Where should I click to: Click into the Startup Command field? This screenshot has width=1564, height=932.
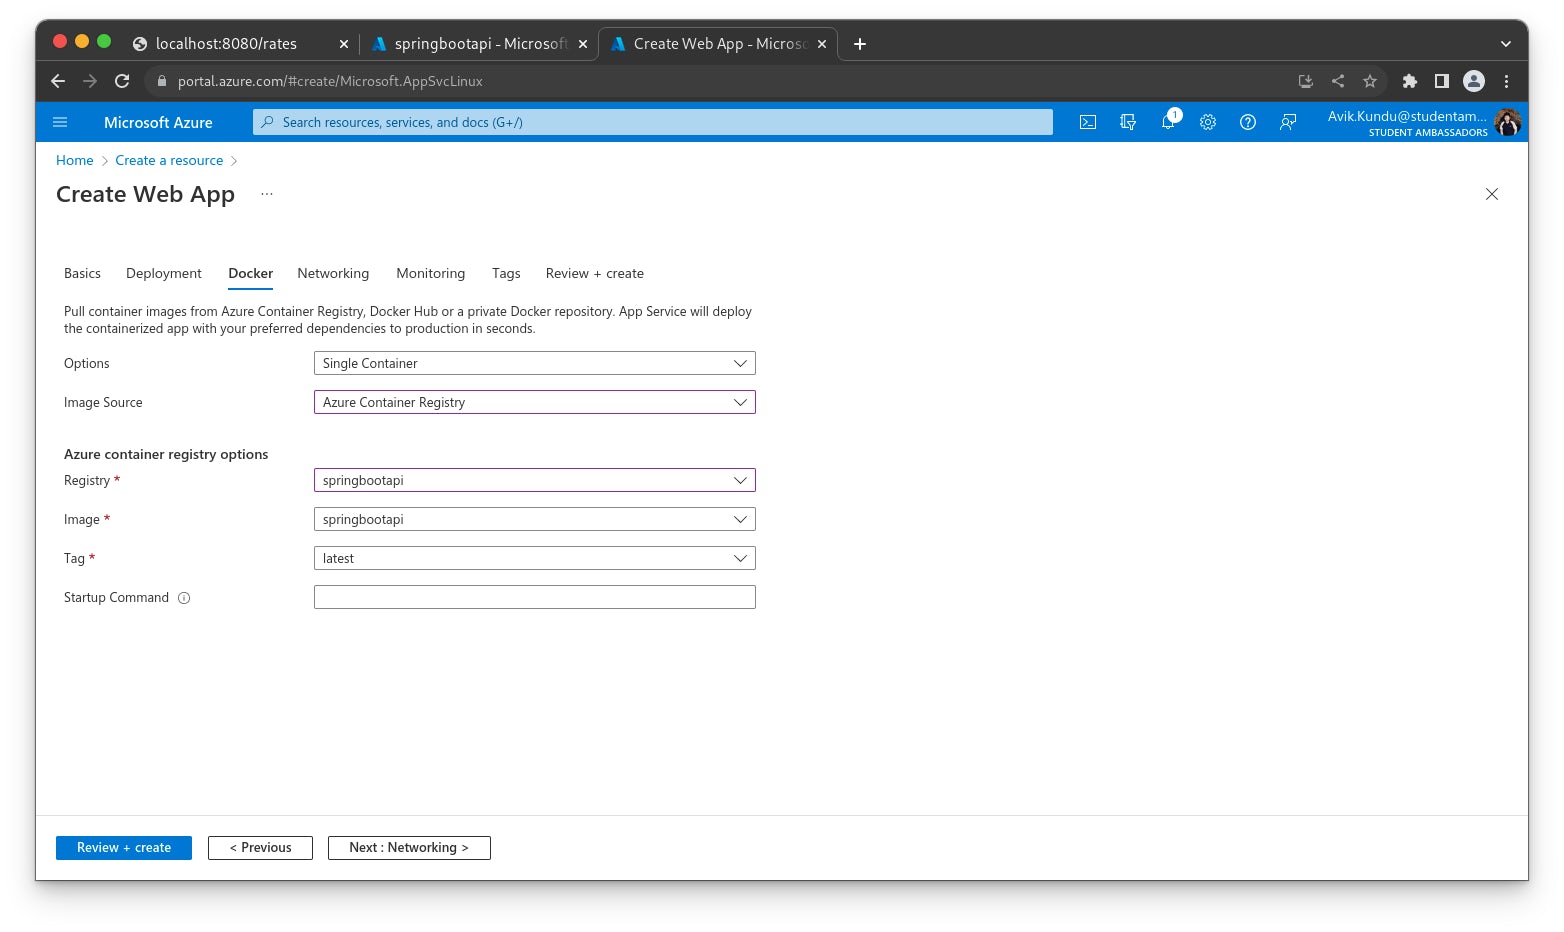click(x=534, y=597)
